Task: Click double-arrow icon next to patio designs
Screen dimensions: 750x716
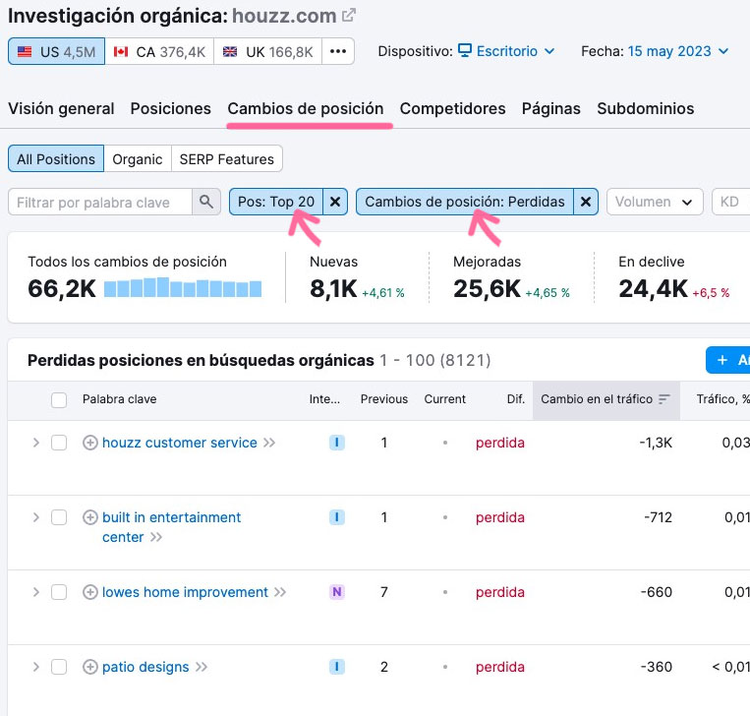Action: [x=201, y=667]
